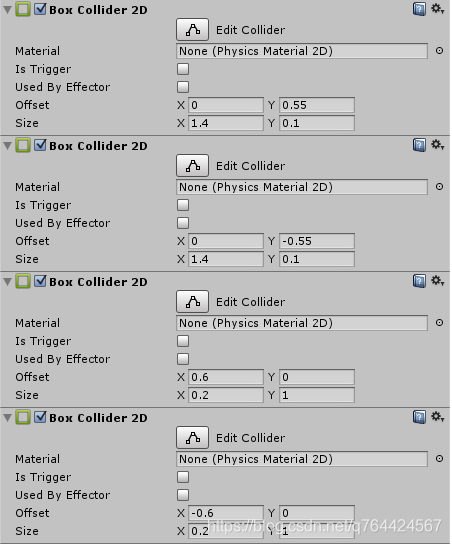Open gear menu of fourth Box Collider 2D
This screenshot has height=545, width=452.
[x=437, y=417]
